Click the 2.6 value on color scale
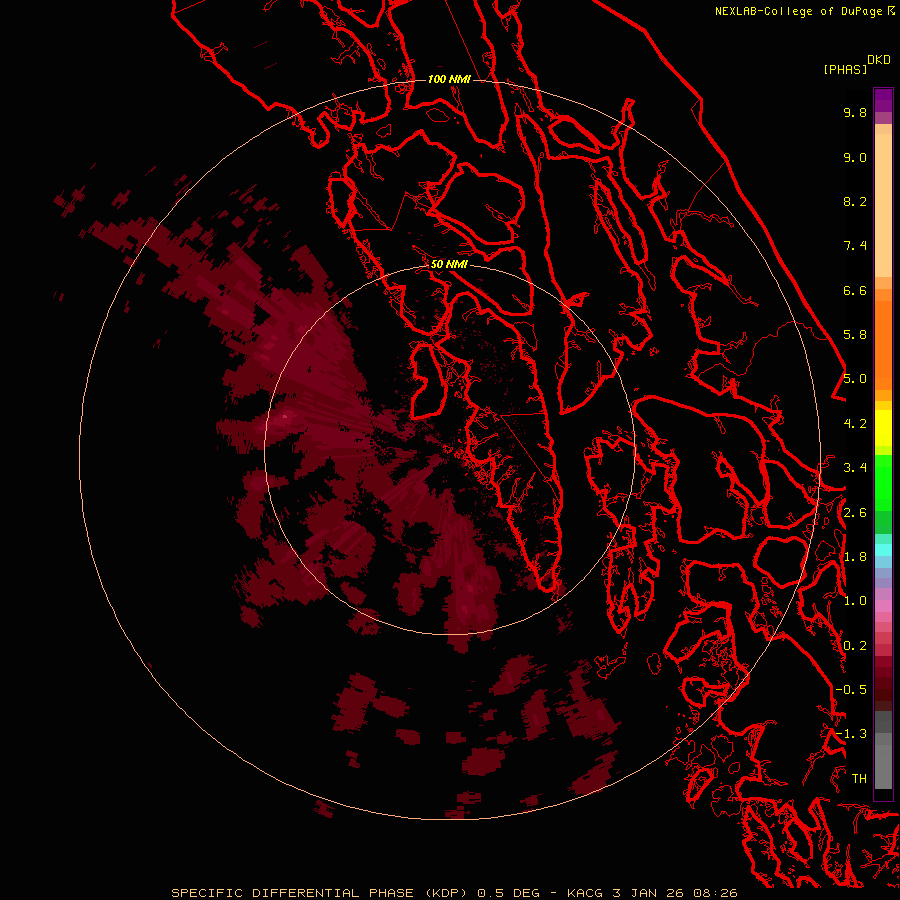This screenshot has width=900, height=900. 855,513
